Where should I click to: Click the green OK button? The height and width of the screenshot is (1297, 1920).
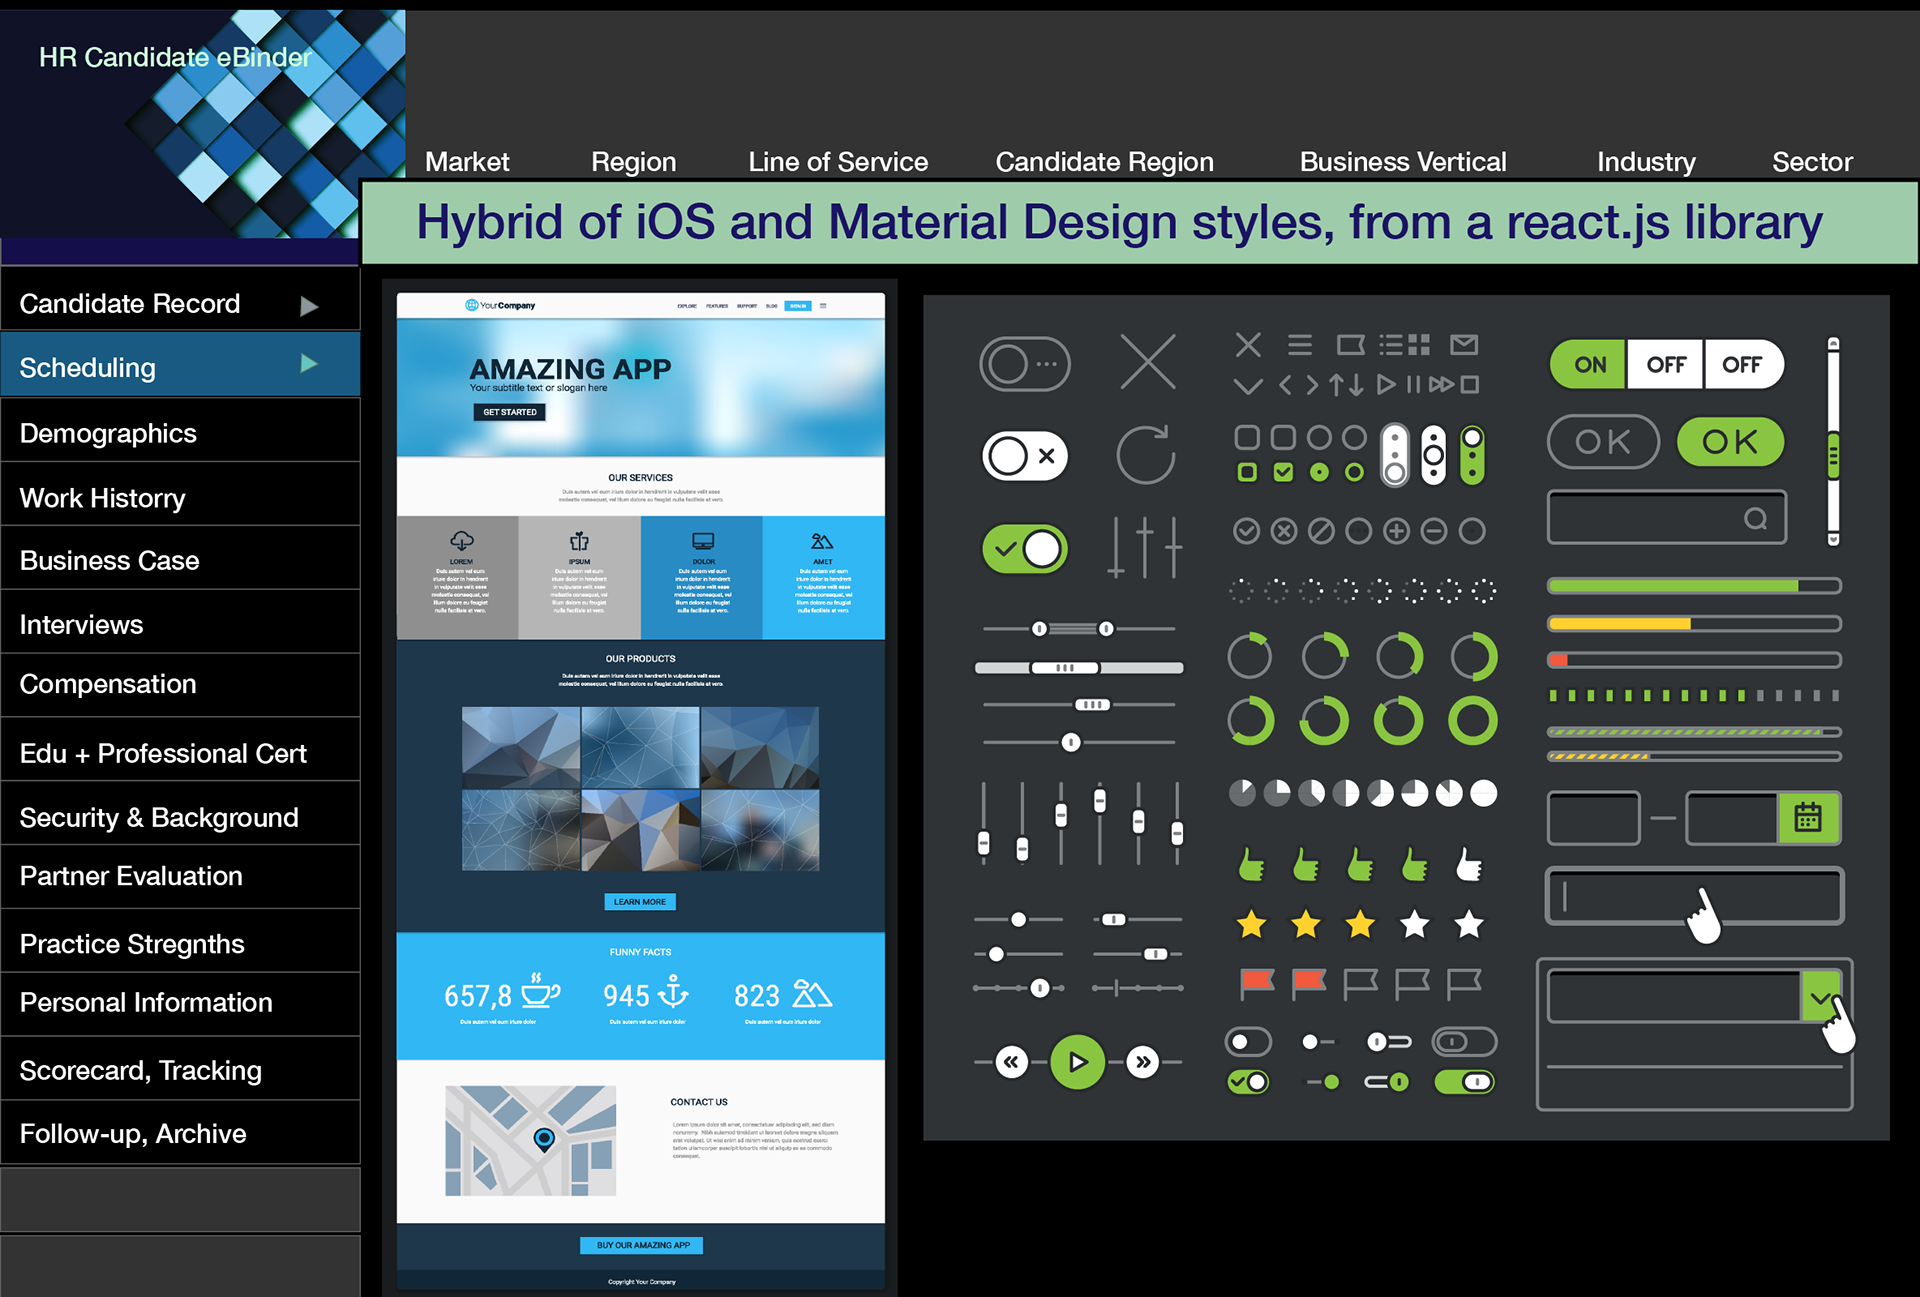tap(1729, 442)
